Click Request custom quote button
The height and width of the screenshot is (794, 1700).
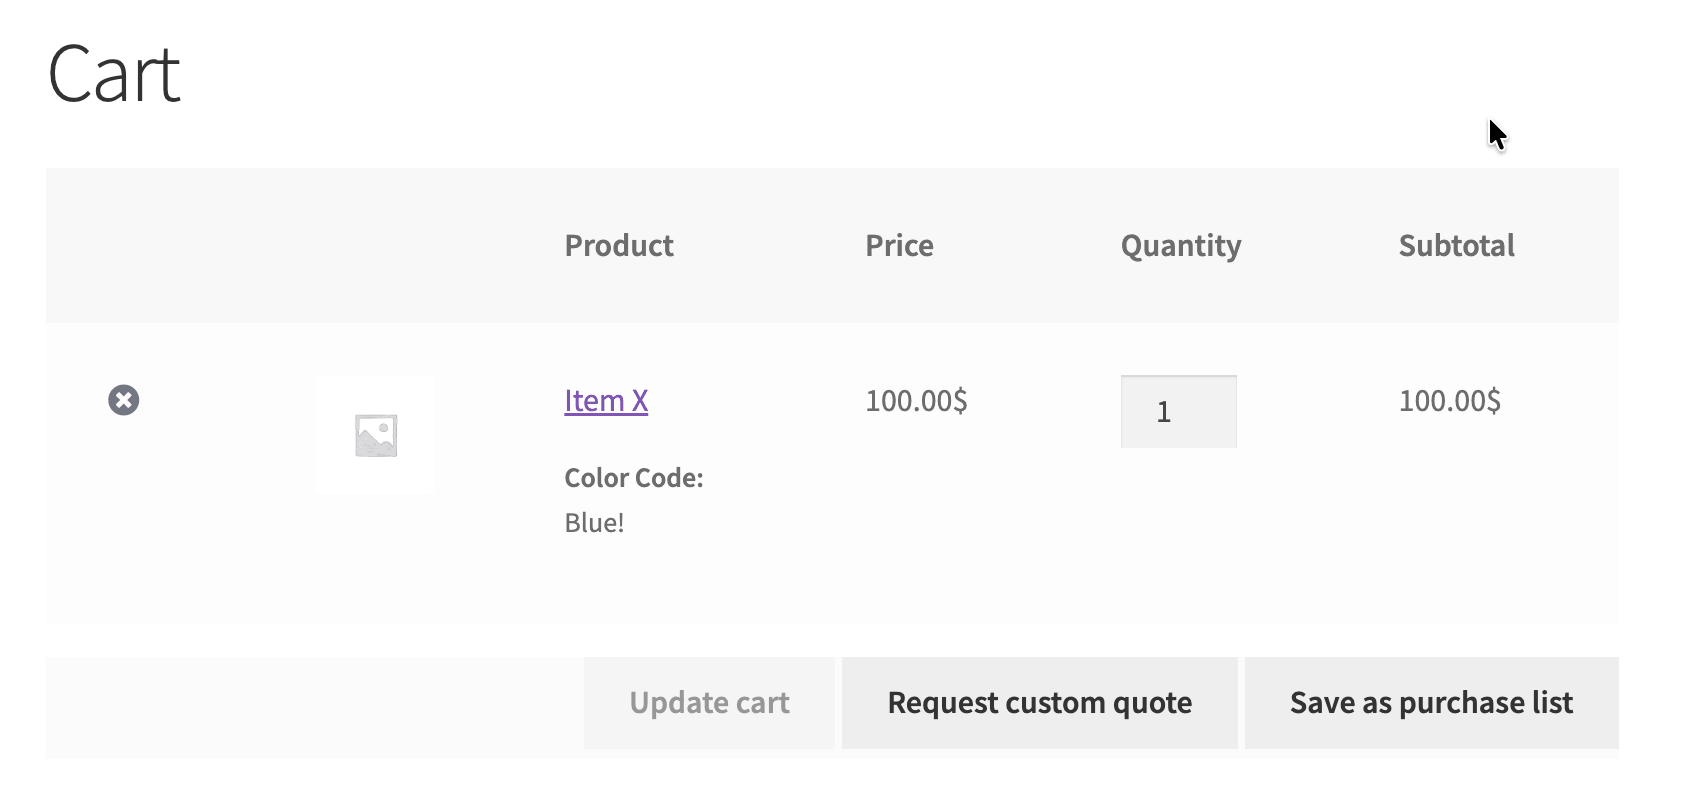[x=1040, y=703]
